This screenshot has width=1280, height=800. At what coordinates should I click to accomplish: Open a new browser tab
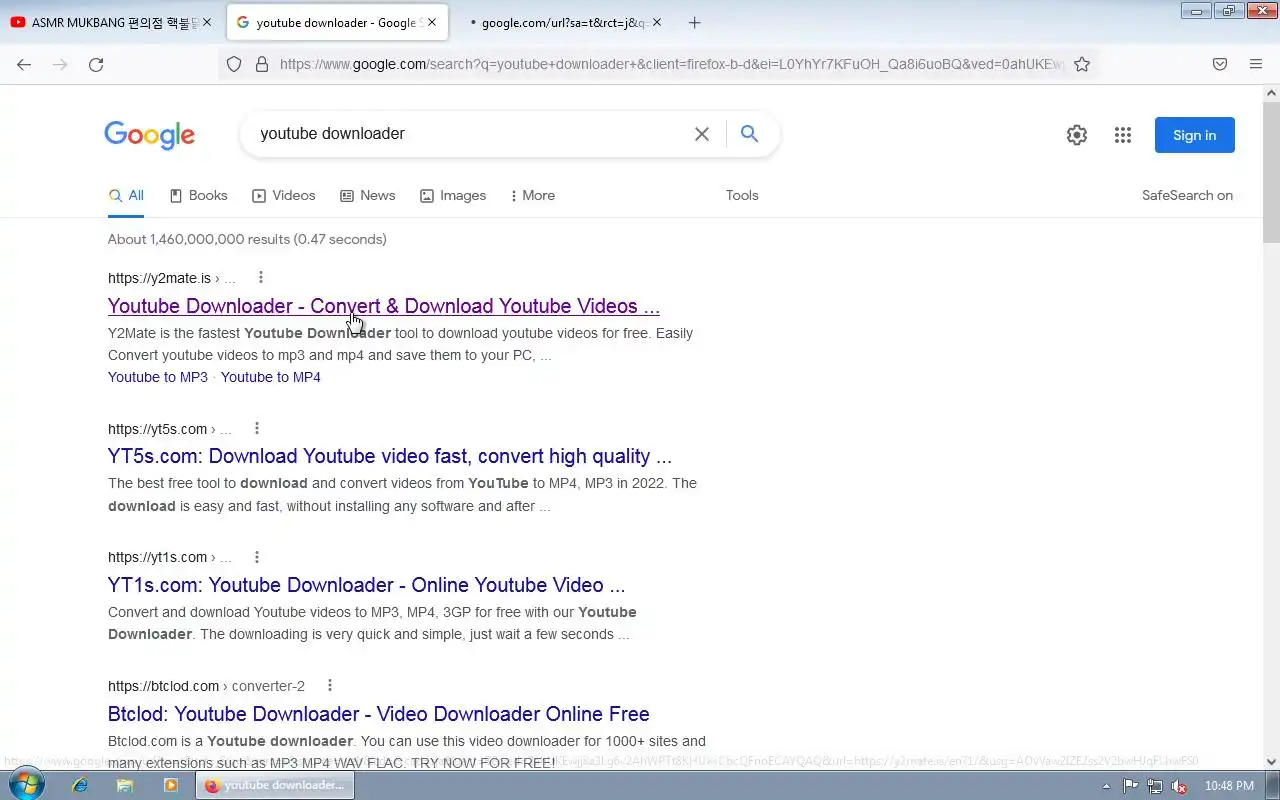coord(695,22)
